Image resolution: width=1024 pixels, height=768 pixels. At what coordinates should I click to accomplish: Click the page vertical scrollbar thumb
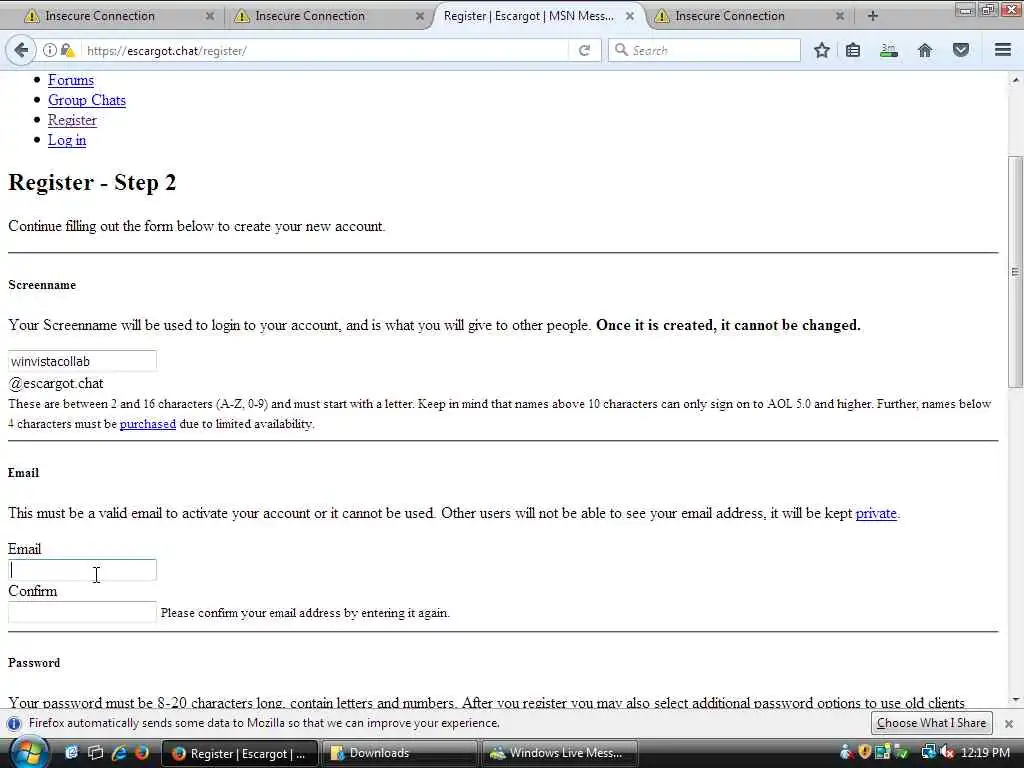point(1015,271)
